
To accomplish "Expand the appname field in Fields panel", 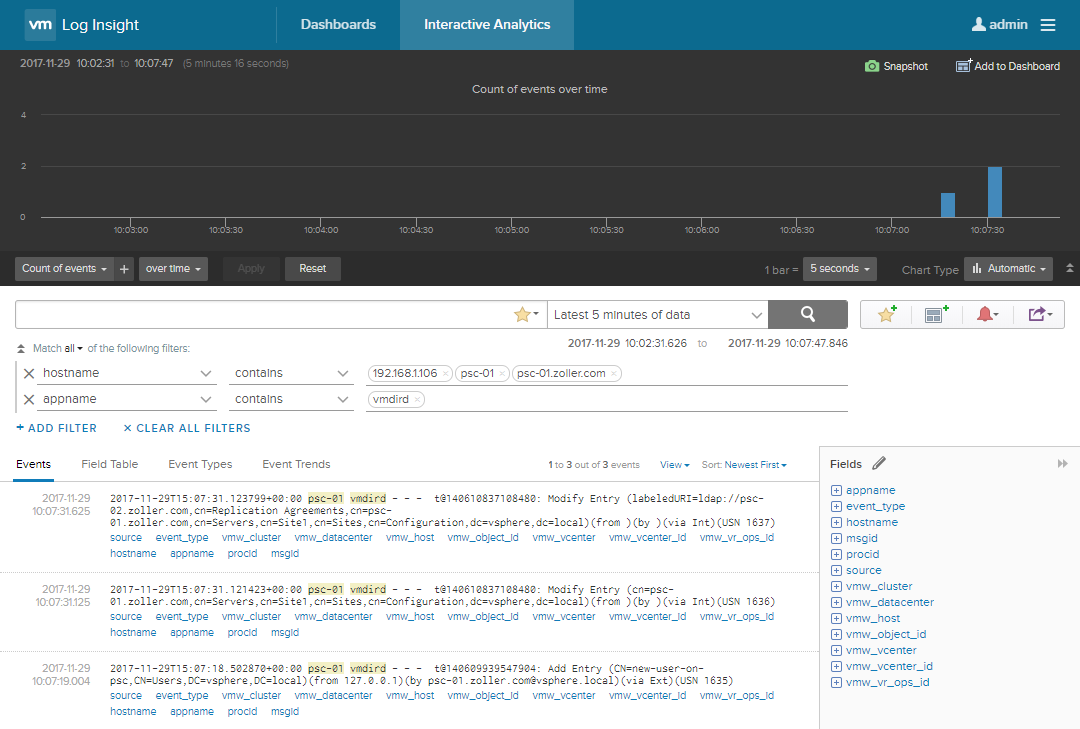I will (x=836, y=490).
